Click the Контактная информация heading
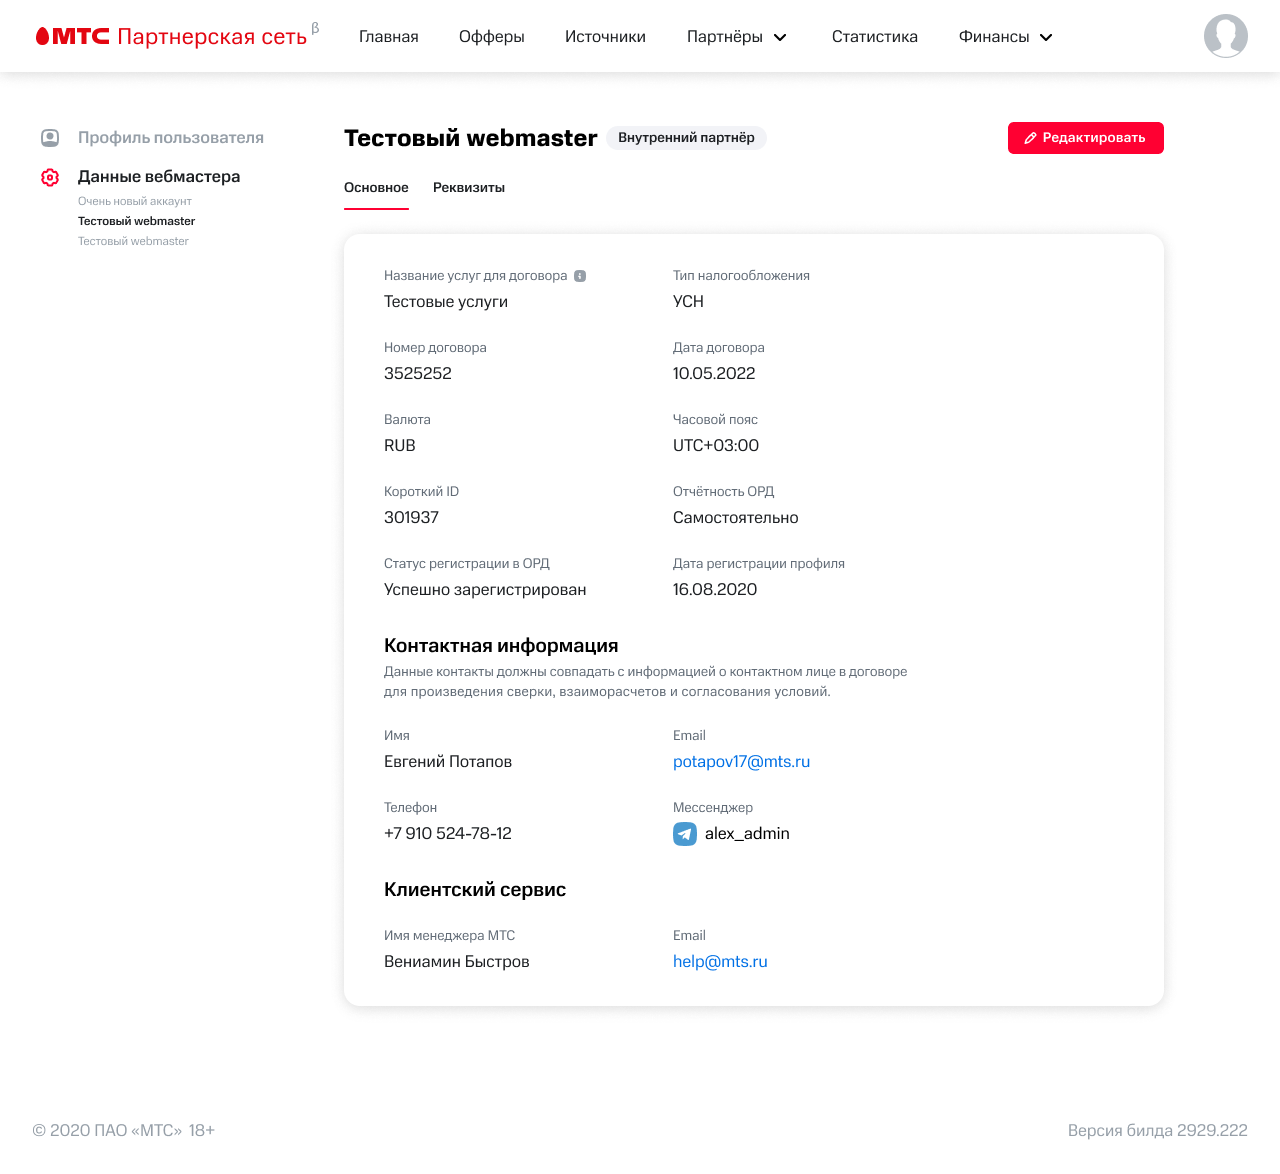 point(501,646)
